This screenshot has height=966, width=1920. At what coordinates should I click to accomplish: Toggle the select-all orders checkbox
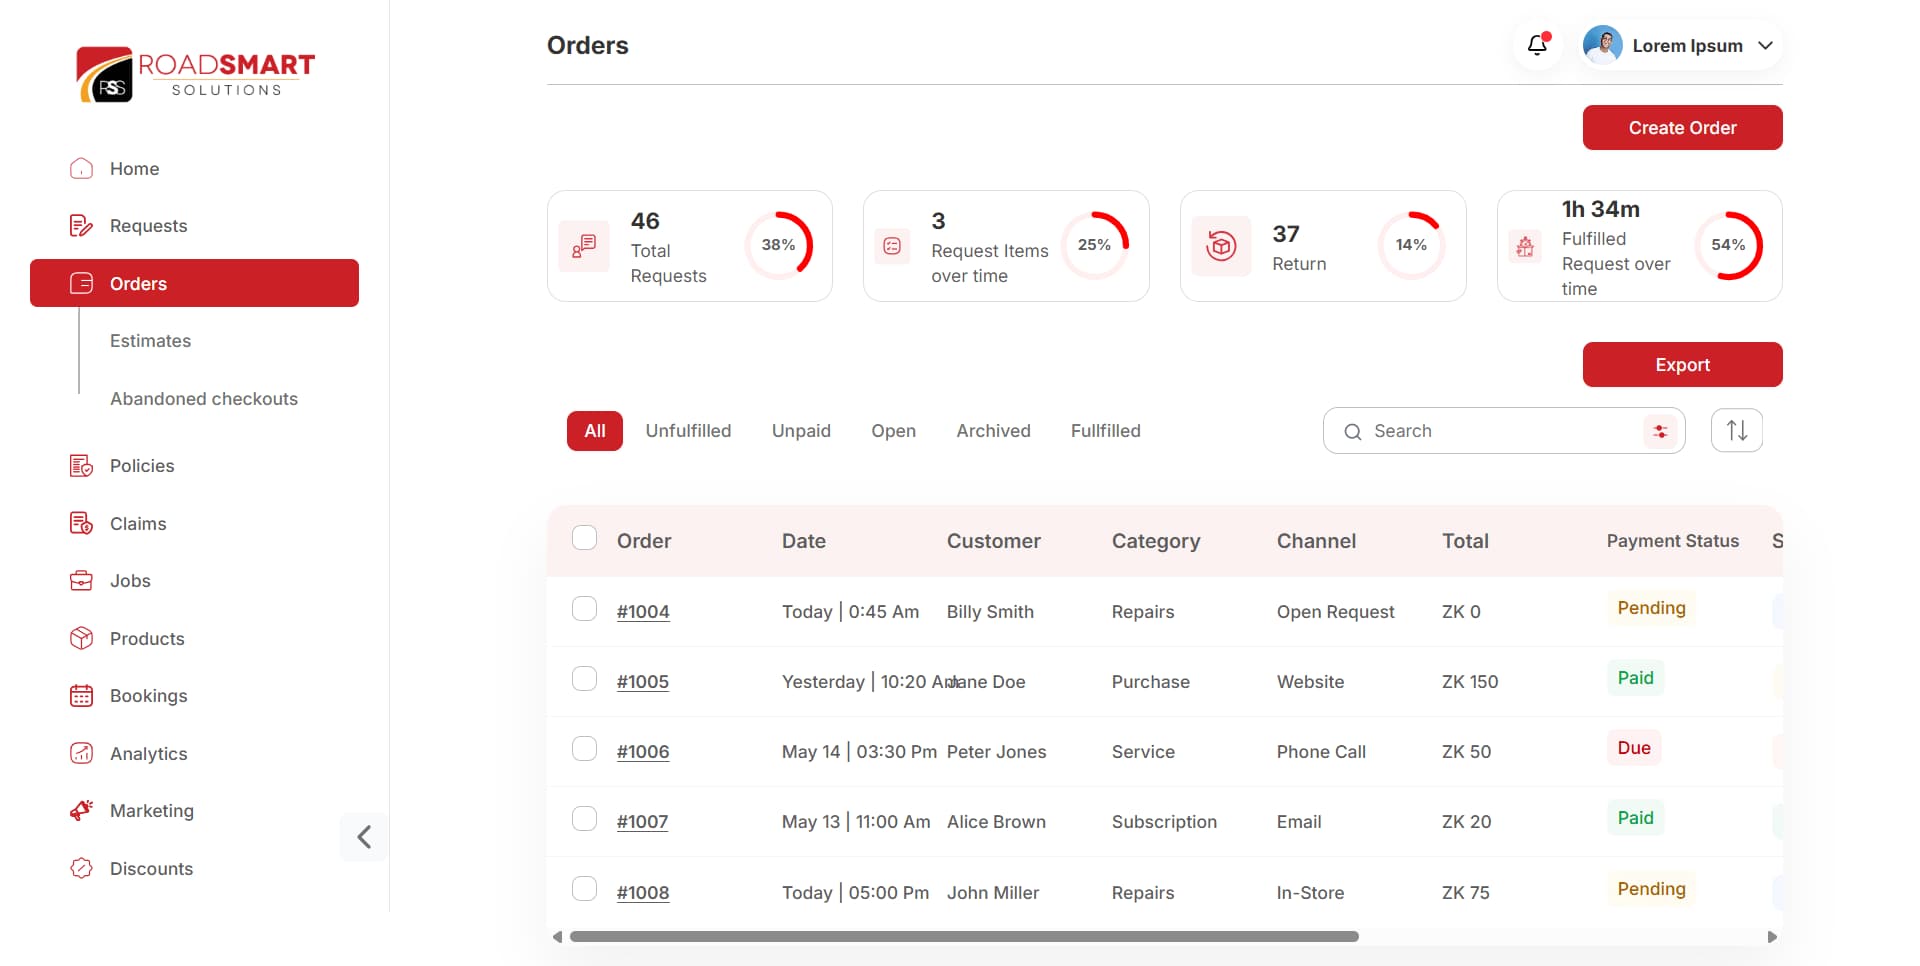click(585, 538)
